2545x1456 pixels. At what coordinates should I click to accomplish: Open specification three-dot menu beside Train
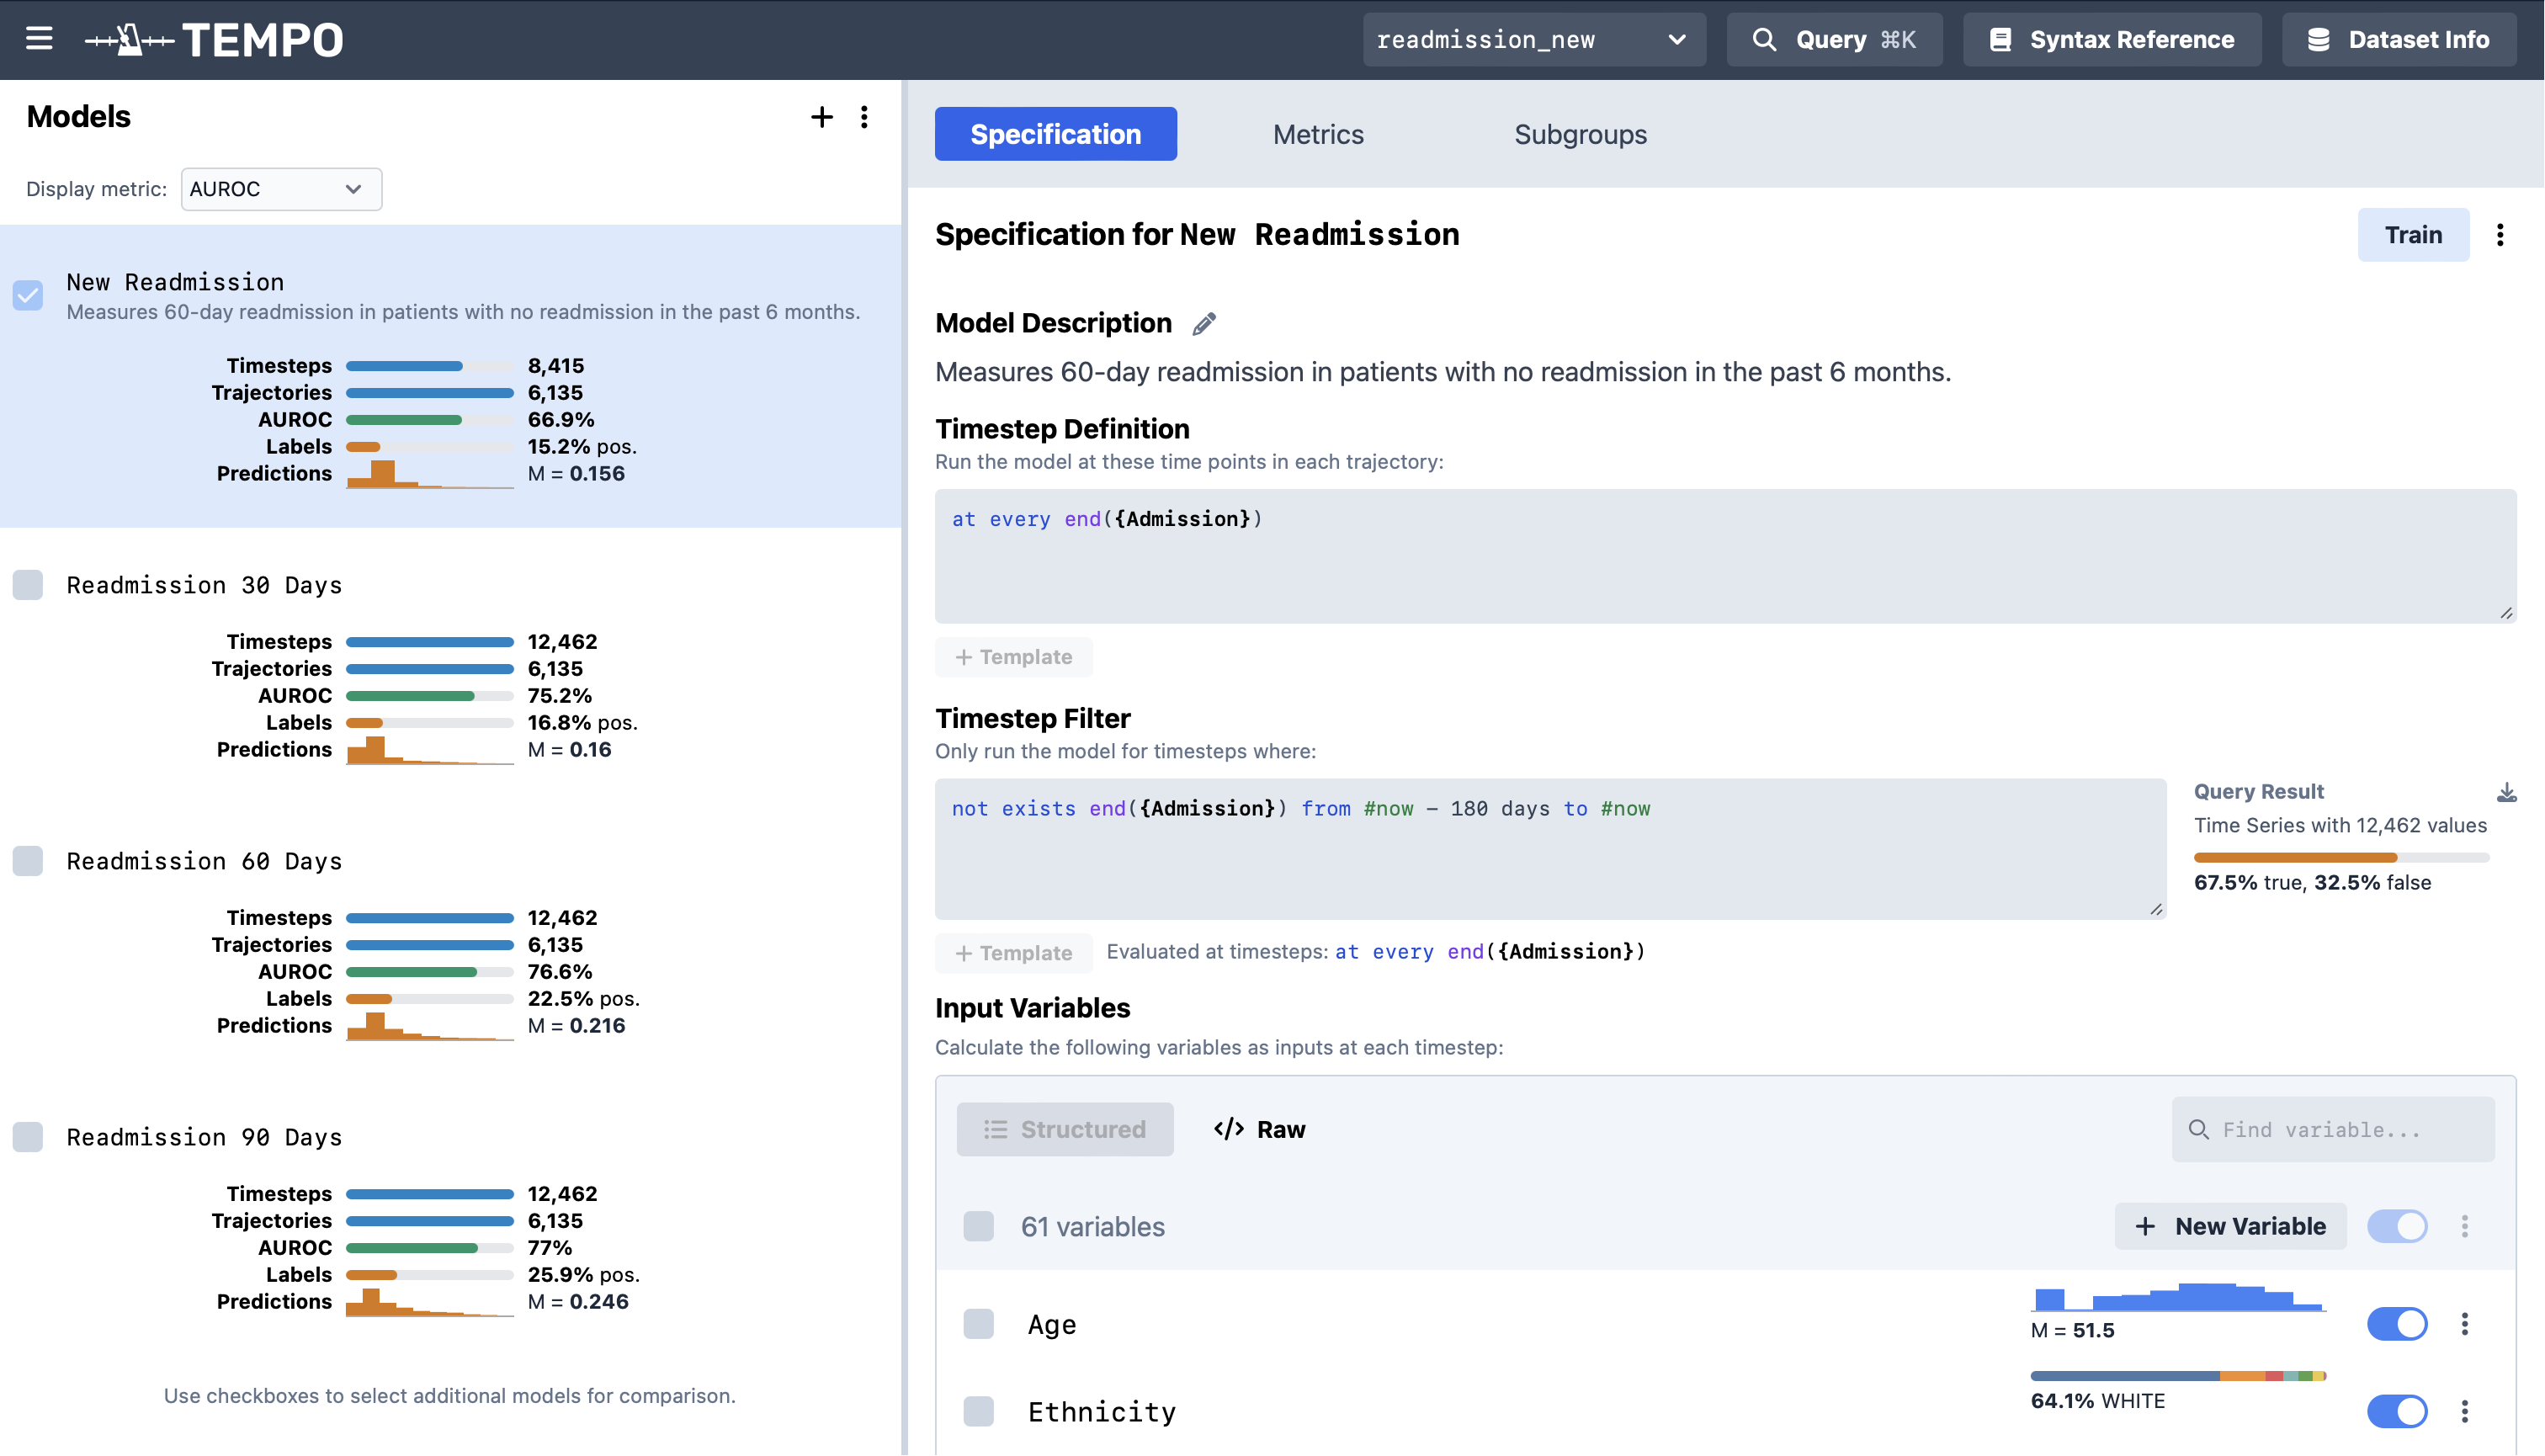pyautogui.click(x=2500, y=235)
